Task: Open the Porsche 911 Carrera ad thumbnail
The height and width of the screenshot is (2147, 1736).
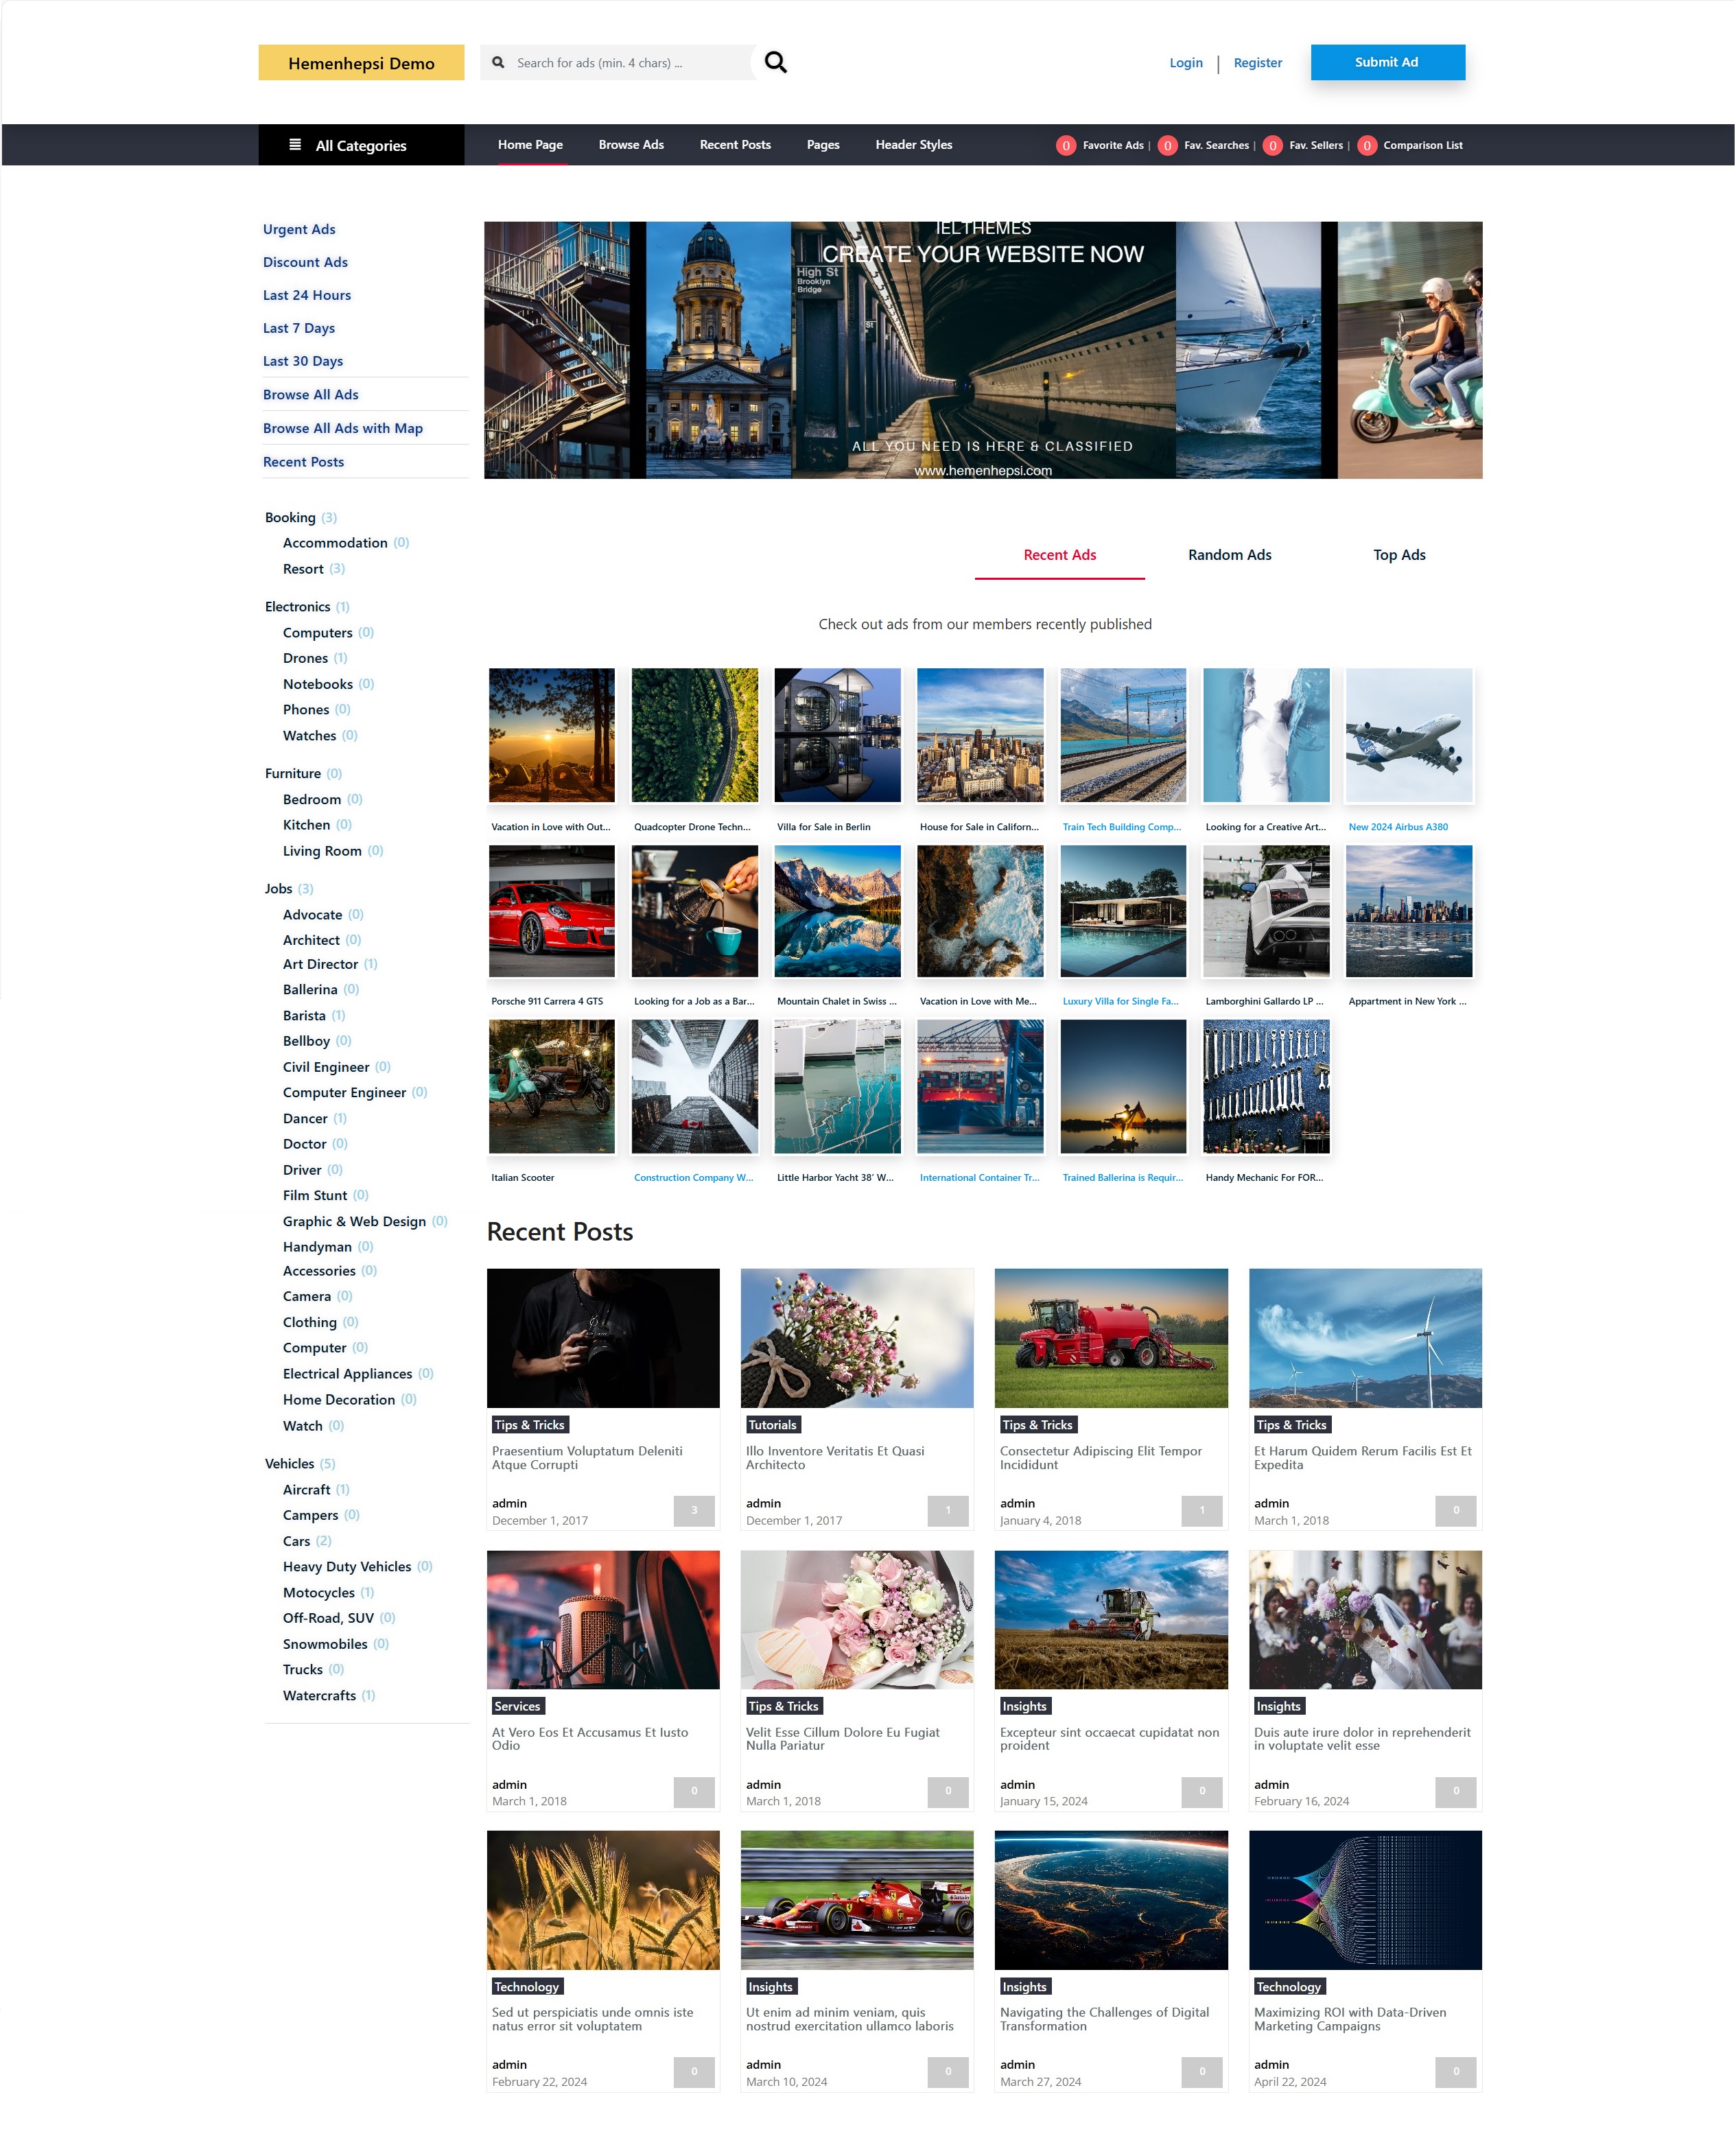Action: (x=552, y=911)
